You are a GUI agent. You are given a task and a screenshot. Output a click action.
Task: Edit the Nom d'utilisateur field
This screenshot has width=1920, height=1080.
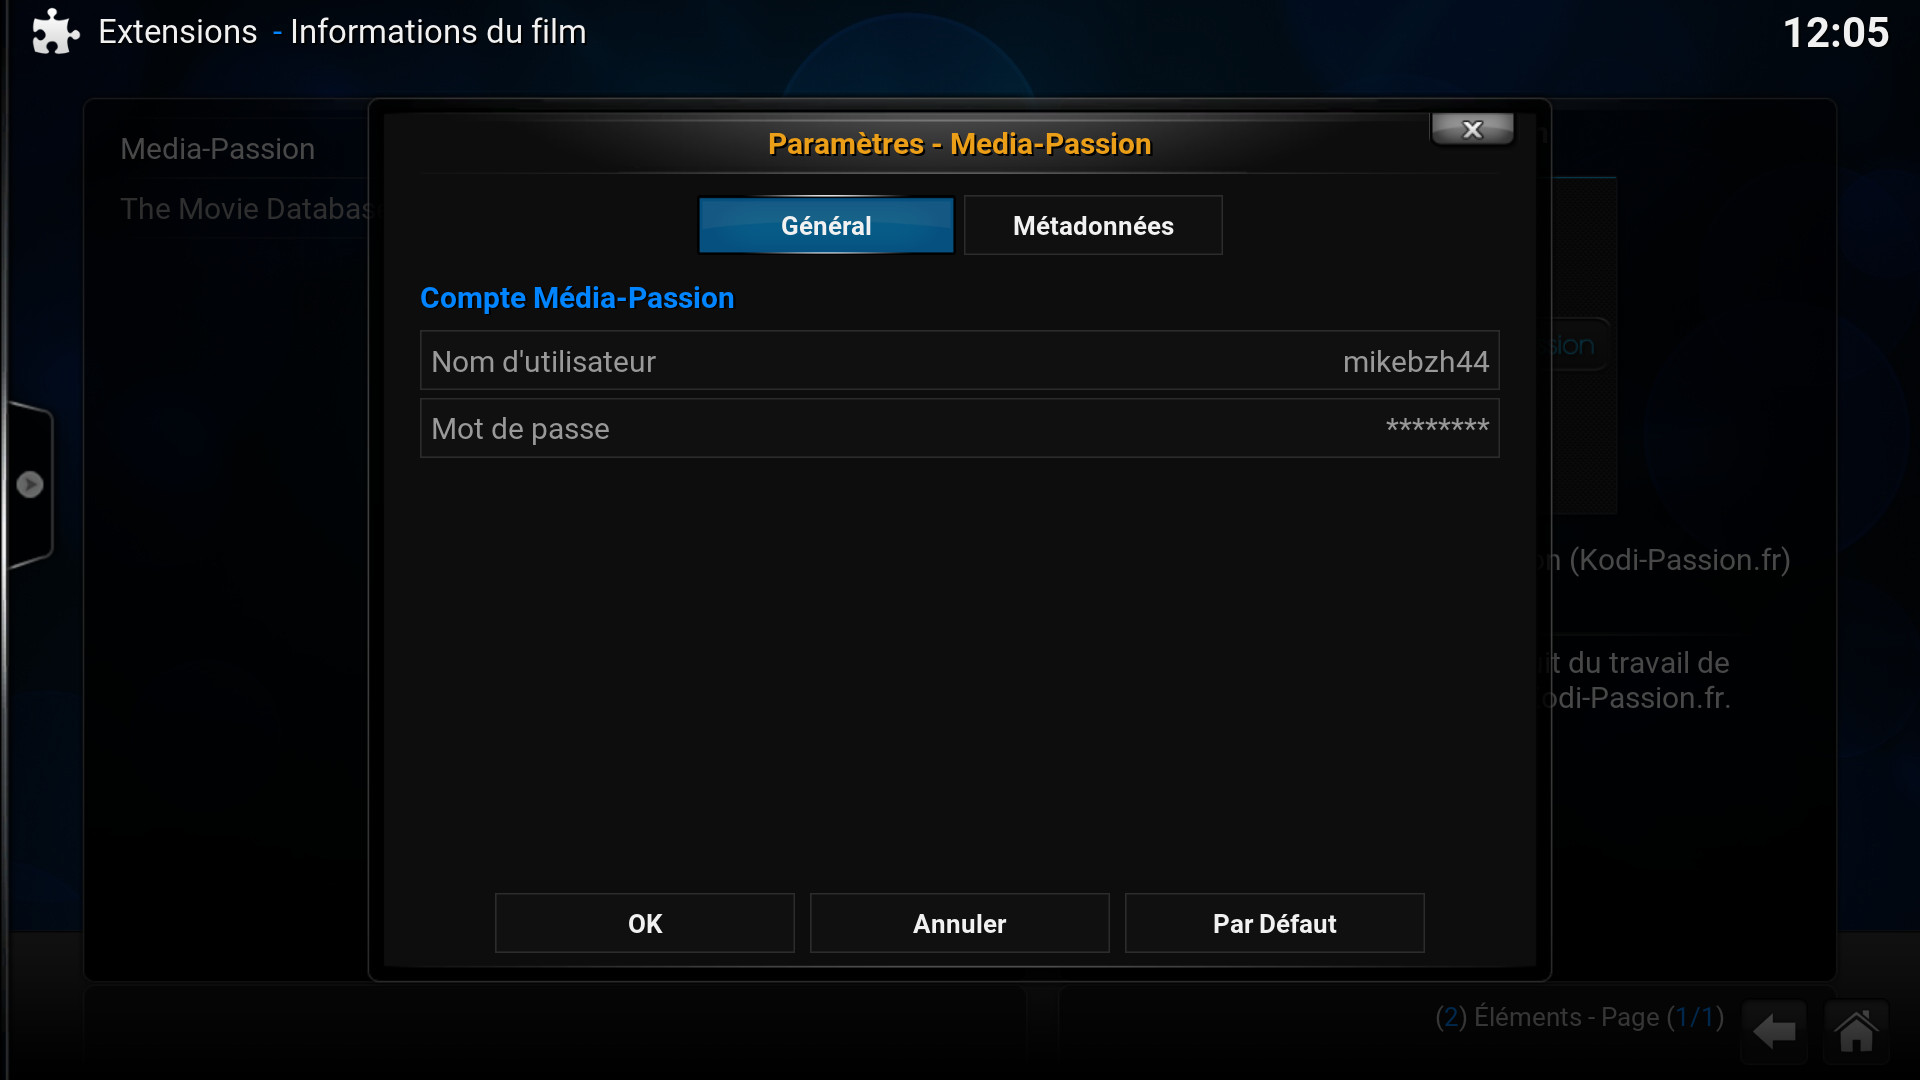(x=960, y=361)
